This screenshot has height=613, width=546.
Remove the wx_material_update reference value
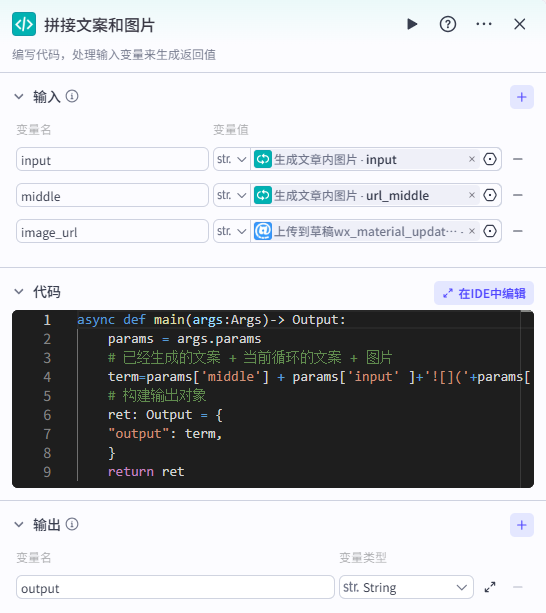(472, 231)
